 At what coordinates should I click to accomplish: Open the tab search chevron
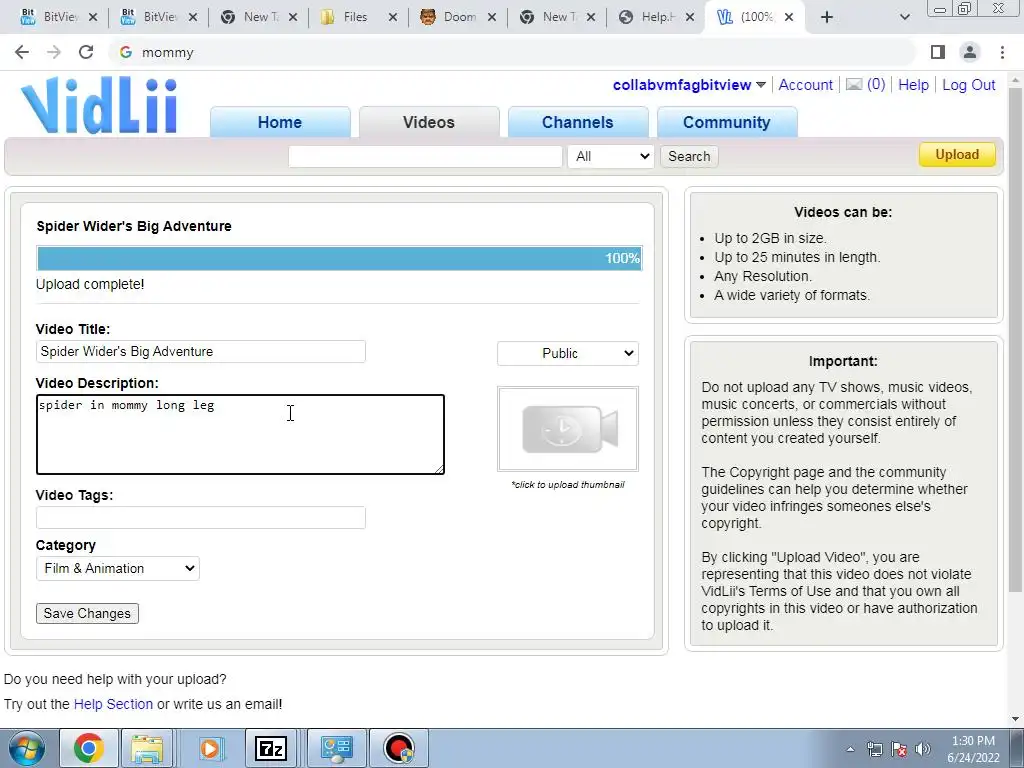point(904,17)
